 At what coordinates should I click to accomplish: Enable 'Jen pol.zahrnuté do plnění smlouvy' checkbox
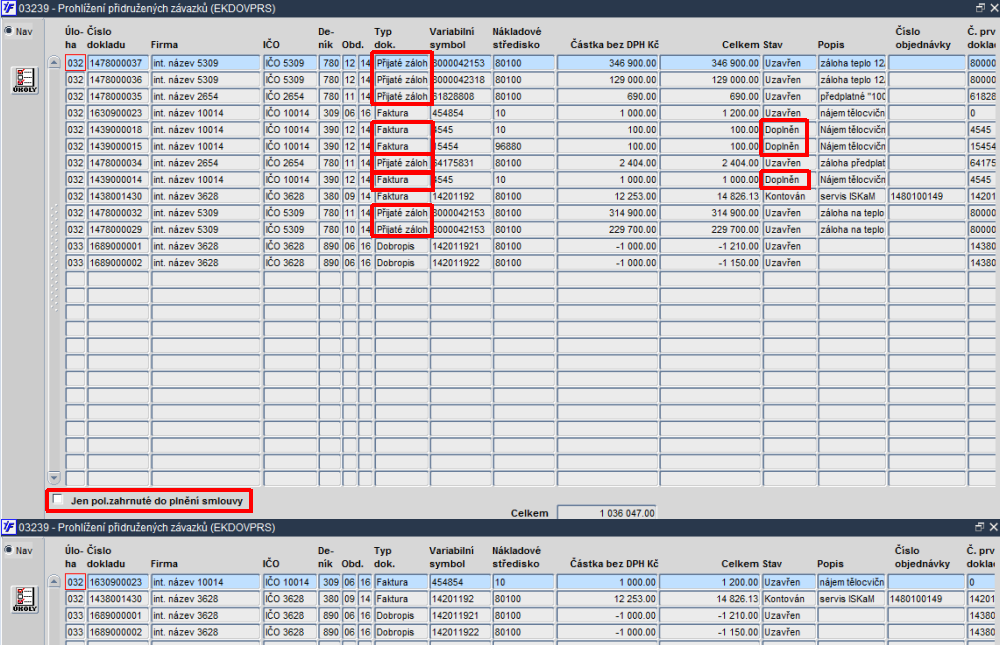(x=58, y=500)
